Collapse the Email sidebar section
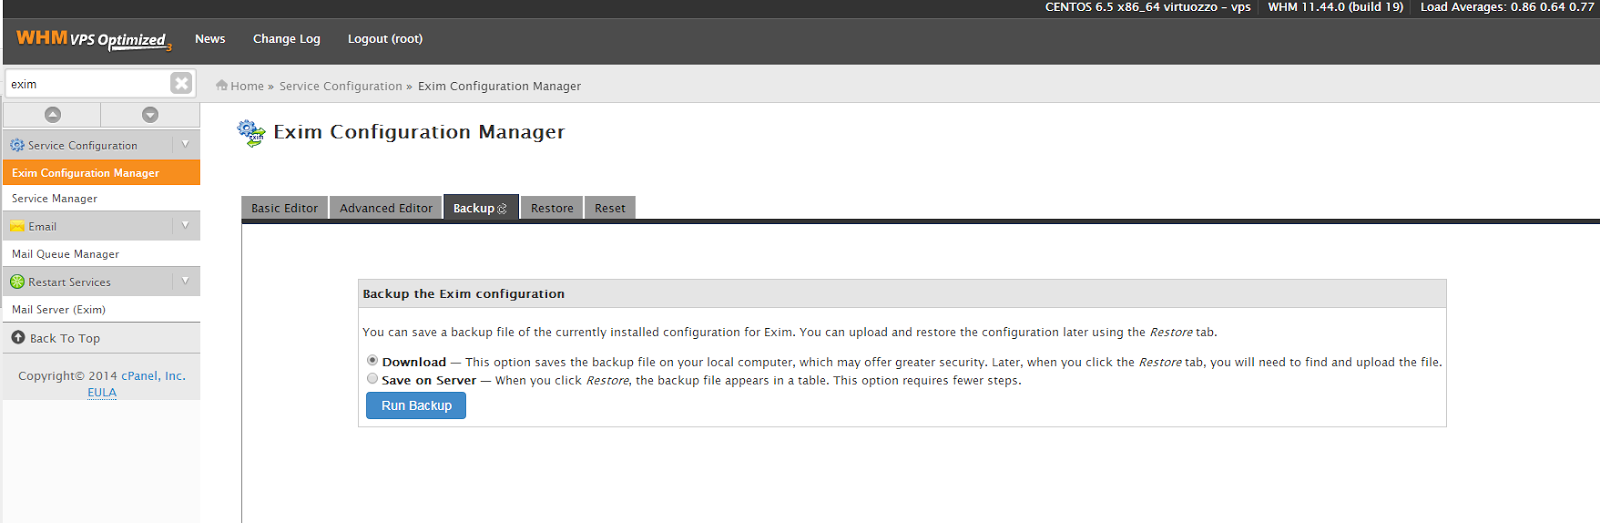 [185, 226]
